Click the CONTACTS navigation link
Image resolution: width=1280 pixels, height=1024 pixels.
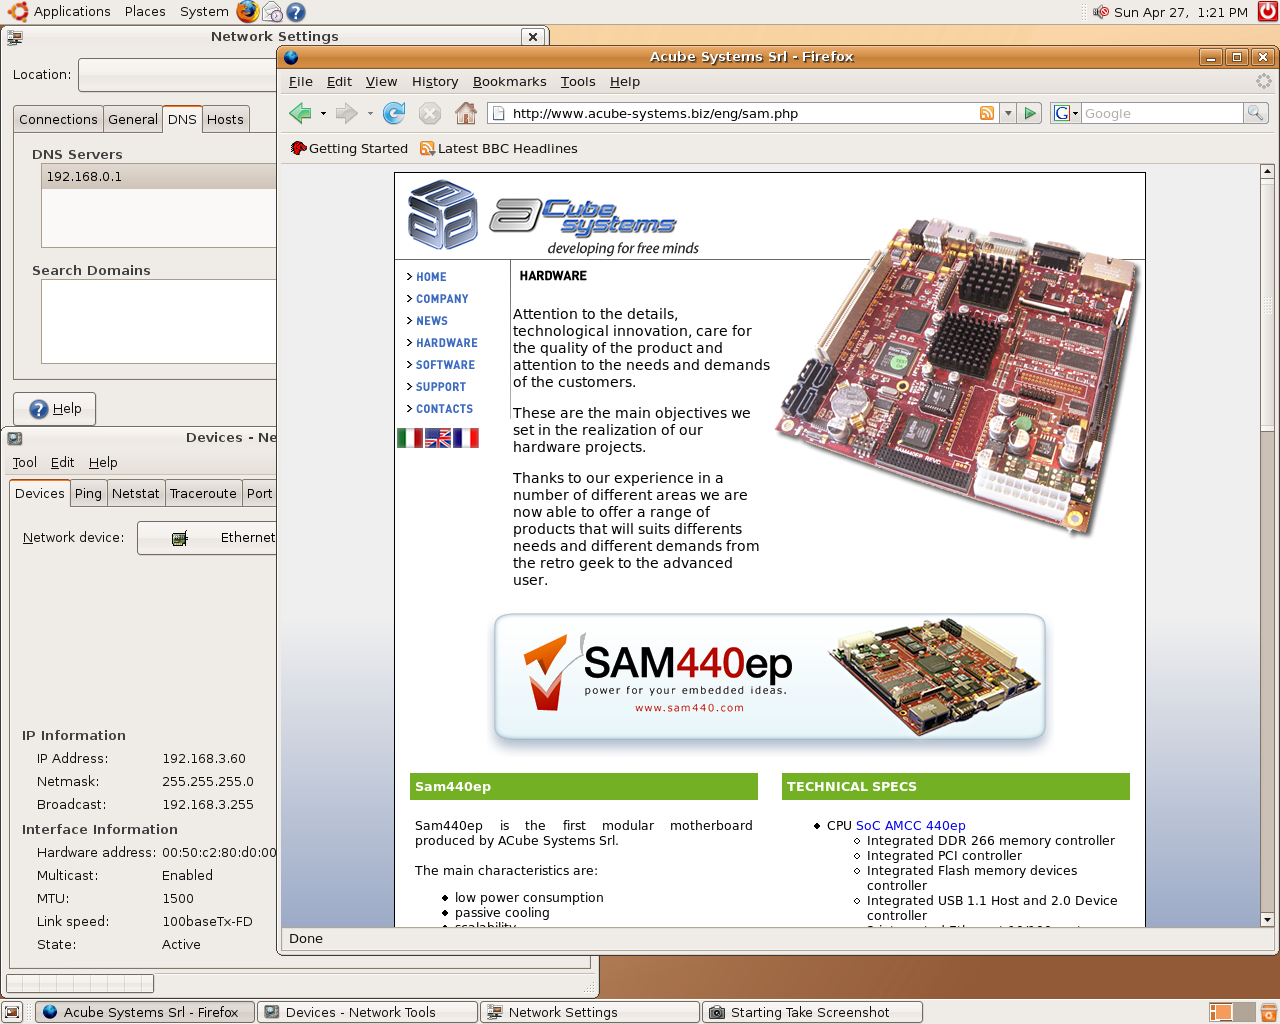[x=444, y=409]
